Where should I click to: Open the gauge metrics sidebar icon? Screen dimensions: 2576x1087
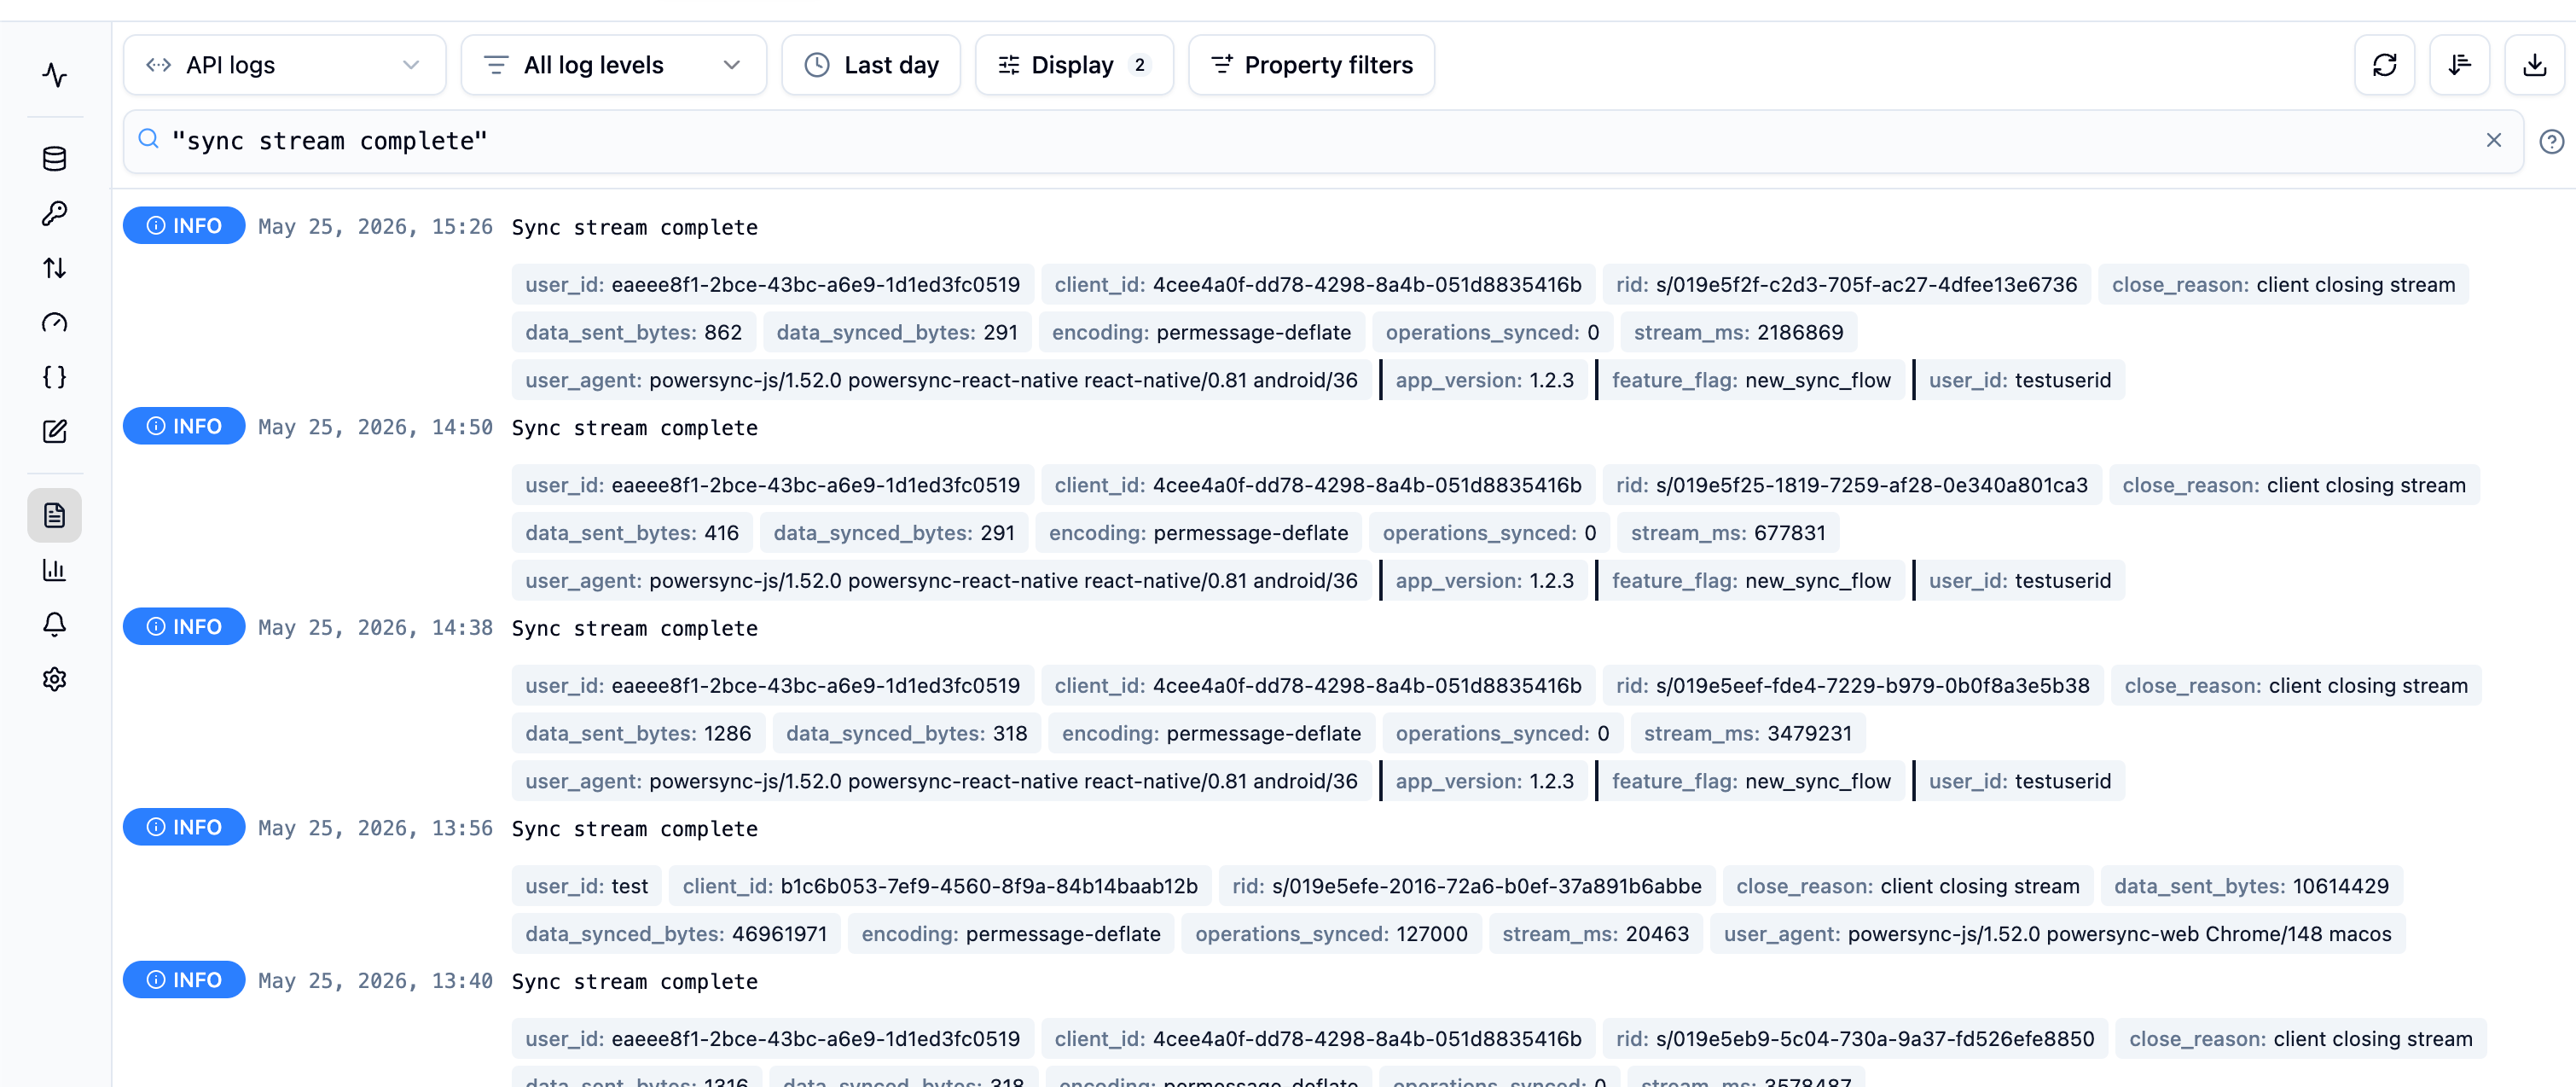coord(55,322)
